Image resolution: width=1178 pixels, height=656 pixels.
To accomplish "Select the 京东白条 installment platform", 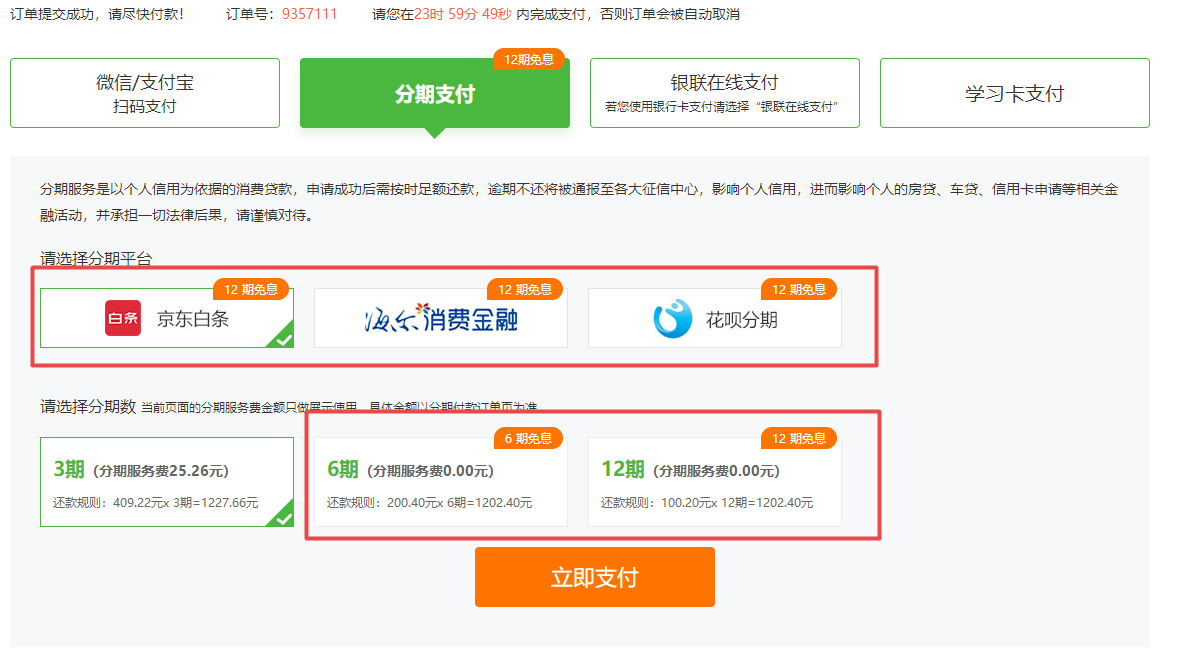I will point(166,319).
